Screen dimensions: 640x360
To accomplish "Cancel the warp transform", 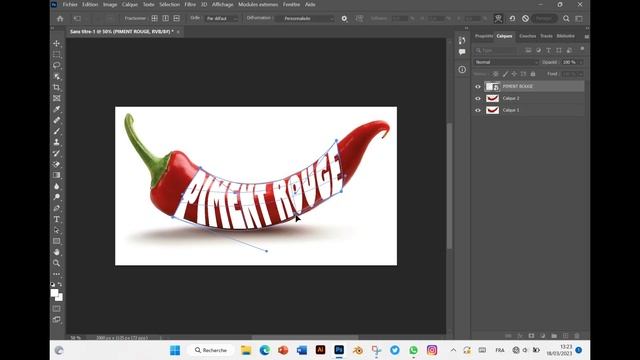I will pos(525,19).
